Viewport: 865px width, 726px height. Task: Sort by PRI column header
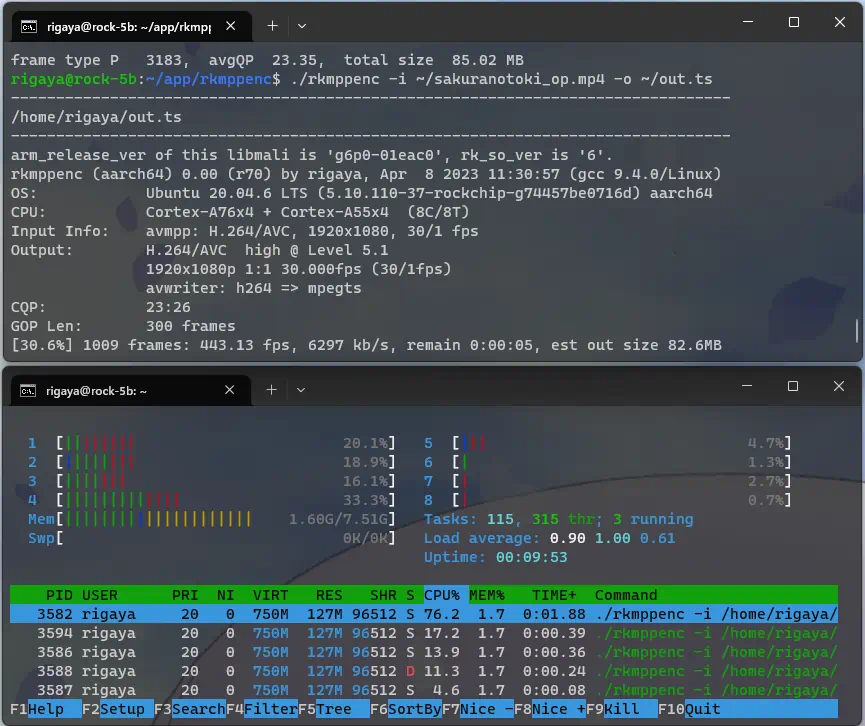coord(185,595)
